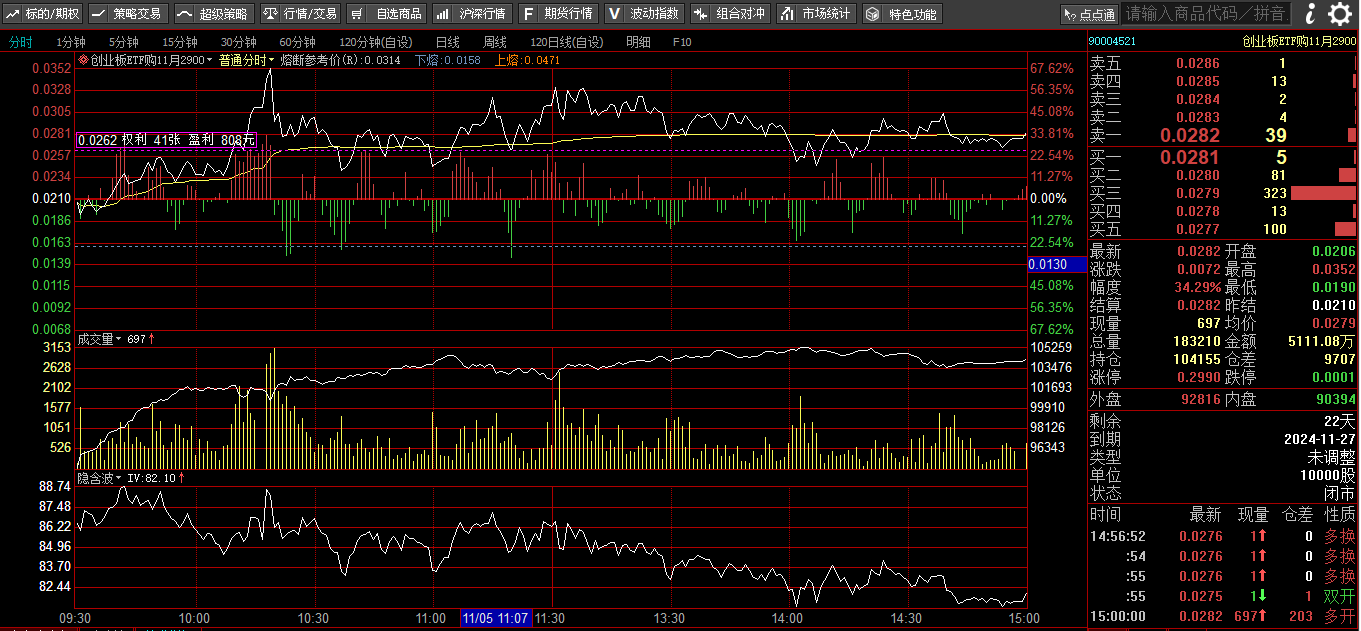The width and height of the screenshot is (1361, 631).
Task: Open the 标的/期权 toolbar button
Action: pos(44,14)
